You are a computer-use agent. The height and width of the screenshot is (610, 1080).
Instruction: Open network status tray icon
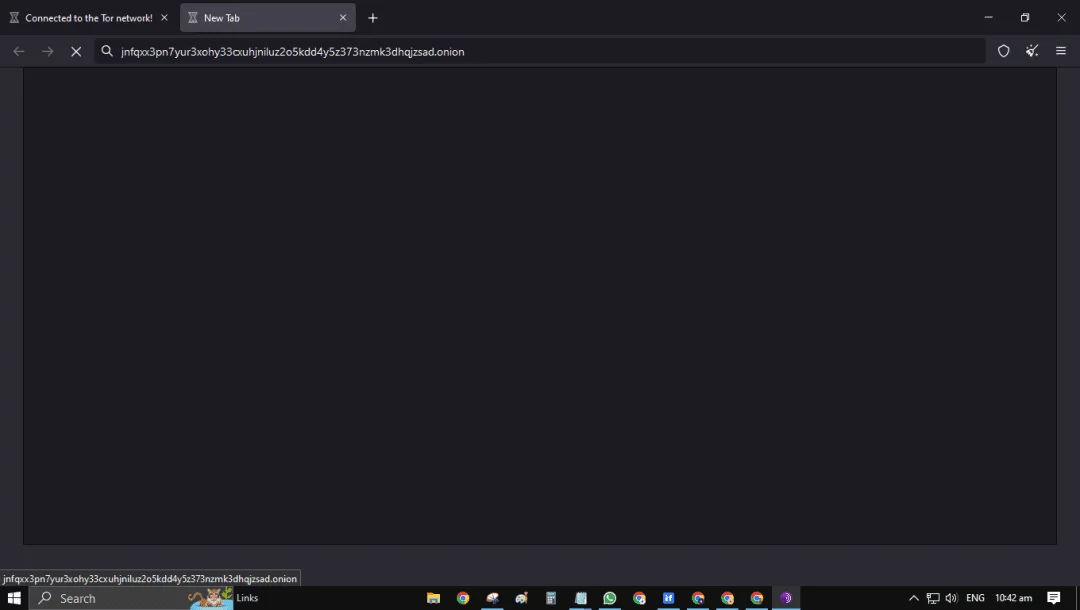pos(933,598)
